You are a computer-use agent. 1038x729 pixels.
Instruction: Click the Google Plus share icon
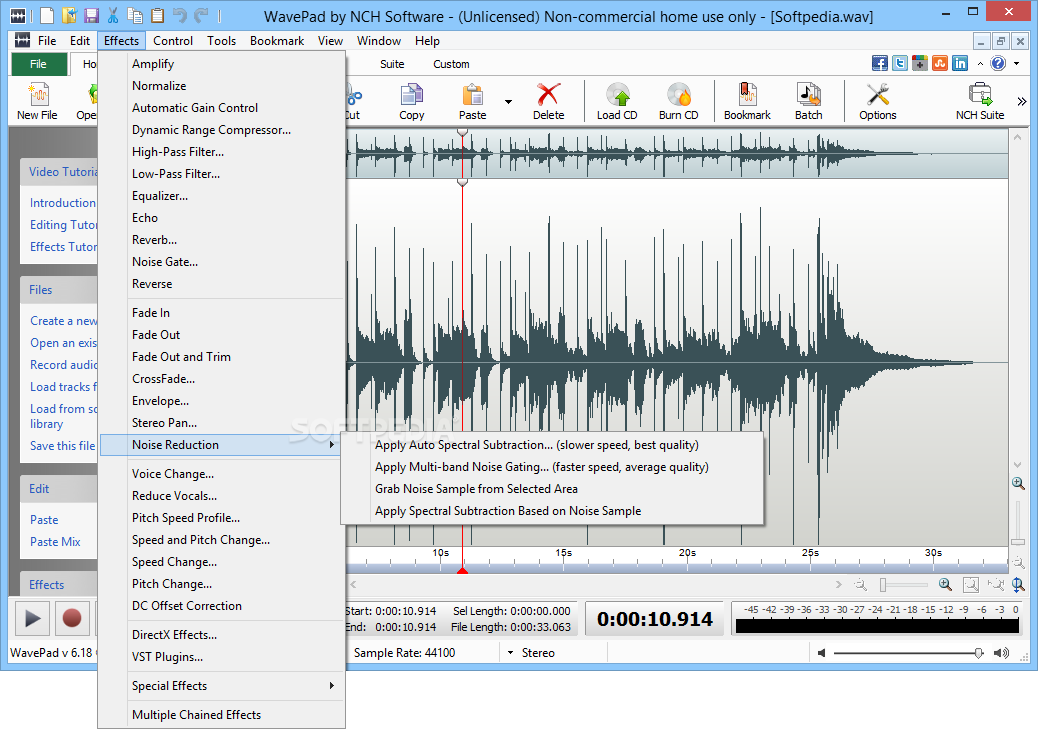point(920,64)
